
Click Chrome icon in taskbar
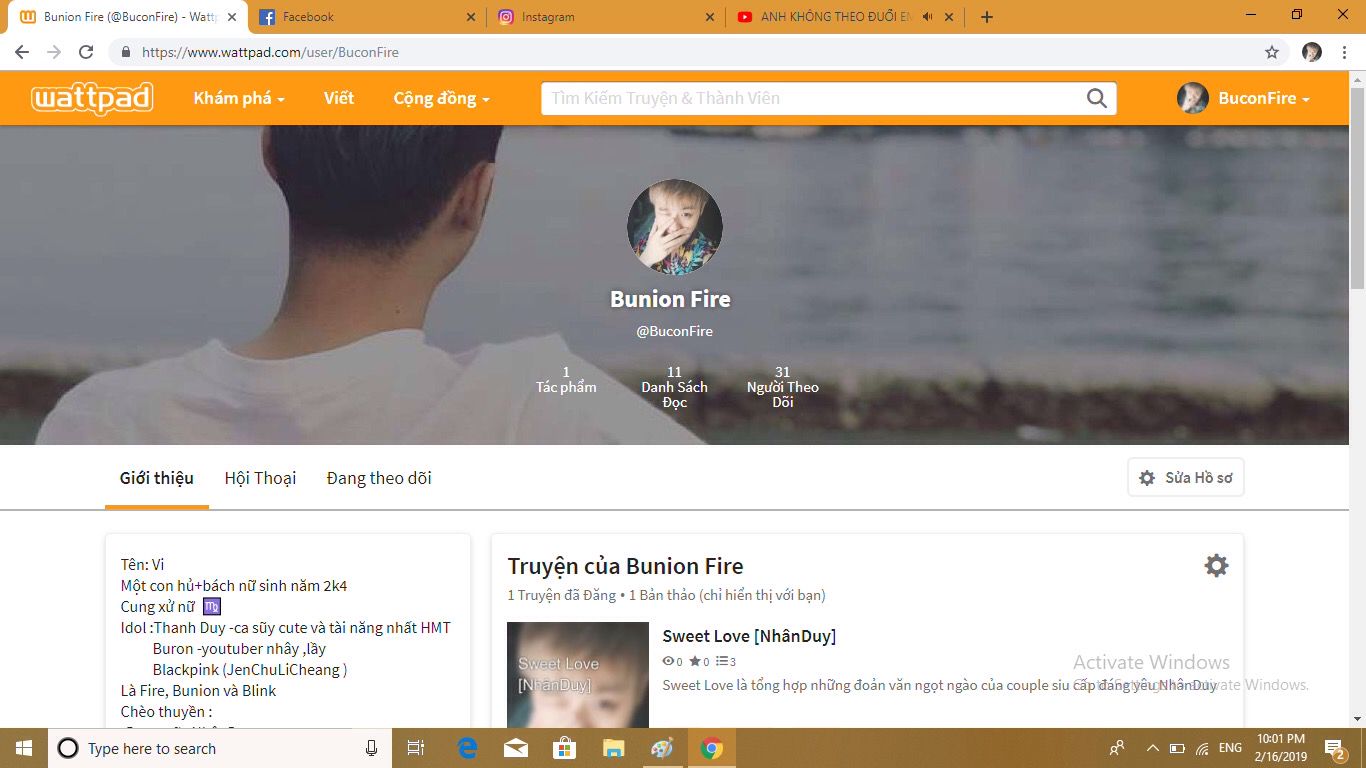(712, 748)
